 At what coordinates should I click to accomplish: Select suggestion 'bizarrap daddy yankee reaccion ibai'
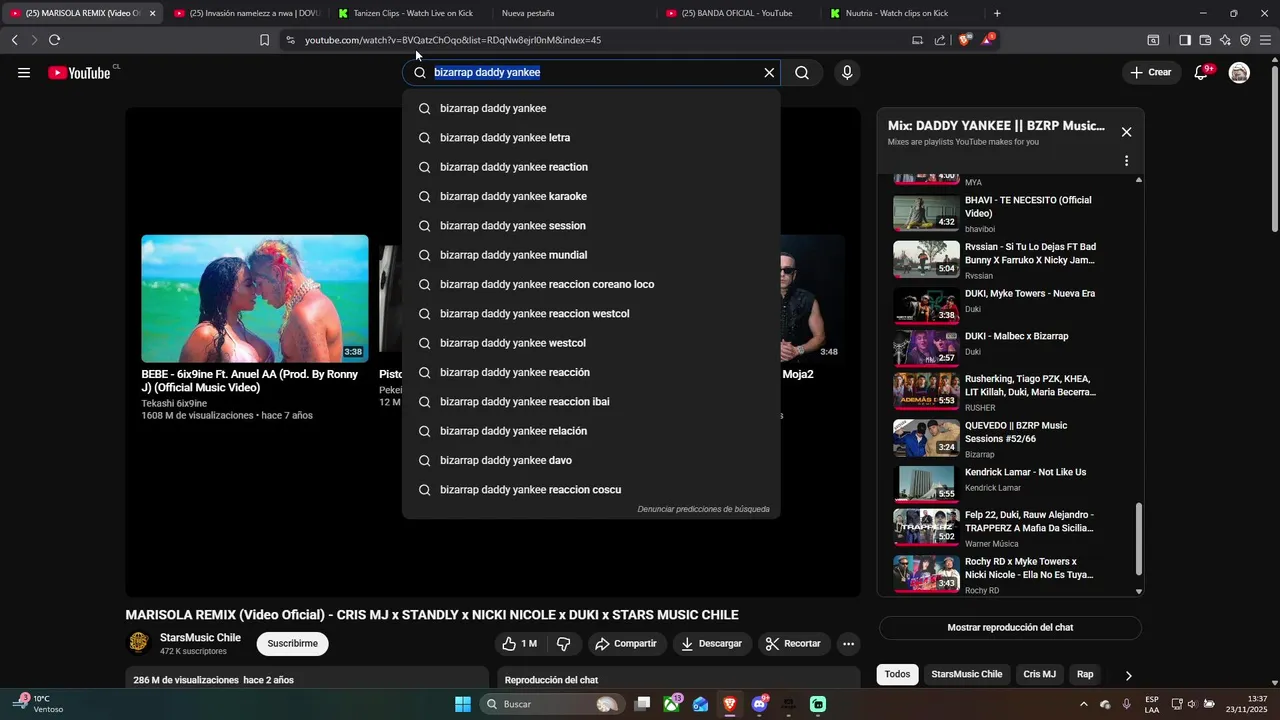point(591,402)
